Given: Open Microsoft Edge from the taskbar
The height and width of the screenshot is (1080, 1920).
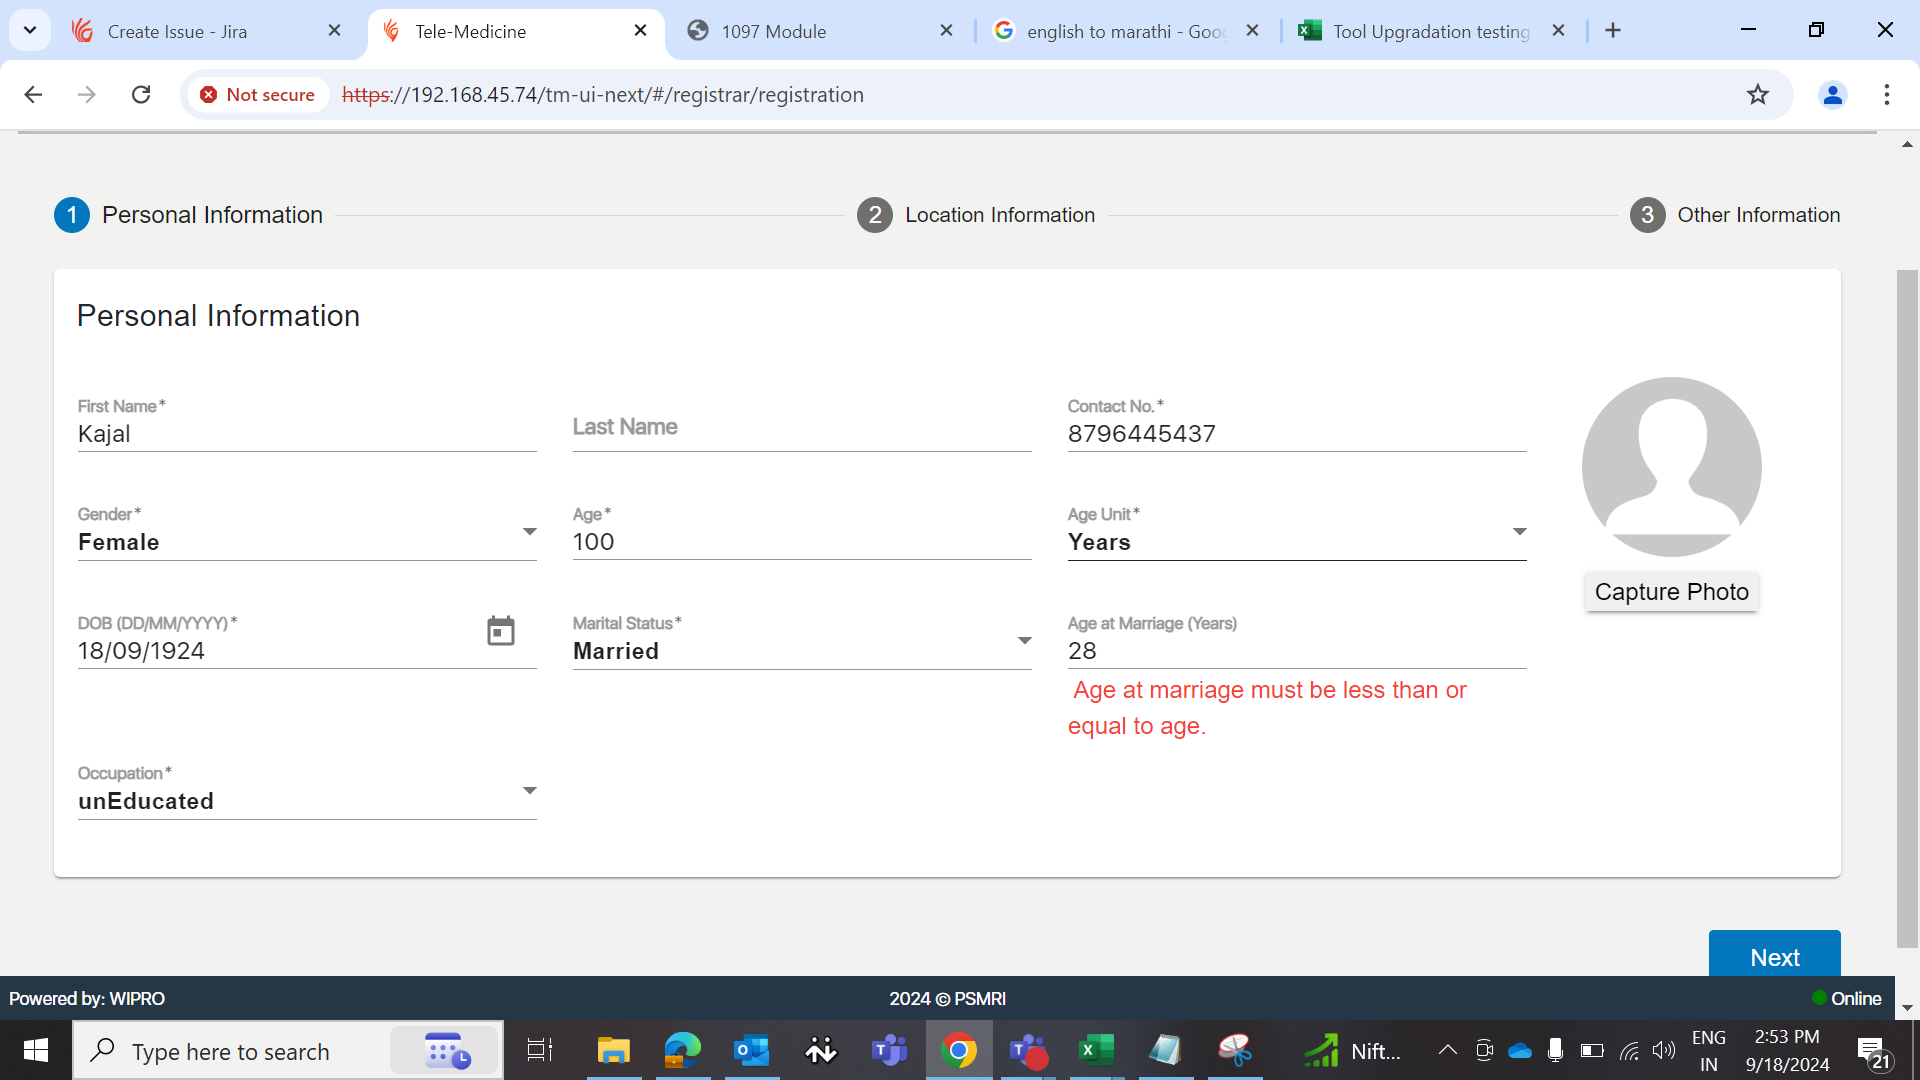Looking at the screenshot, I should (x=683, y=1050).
